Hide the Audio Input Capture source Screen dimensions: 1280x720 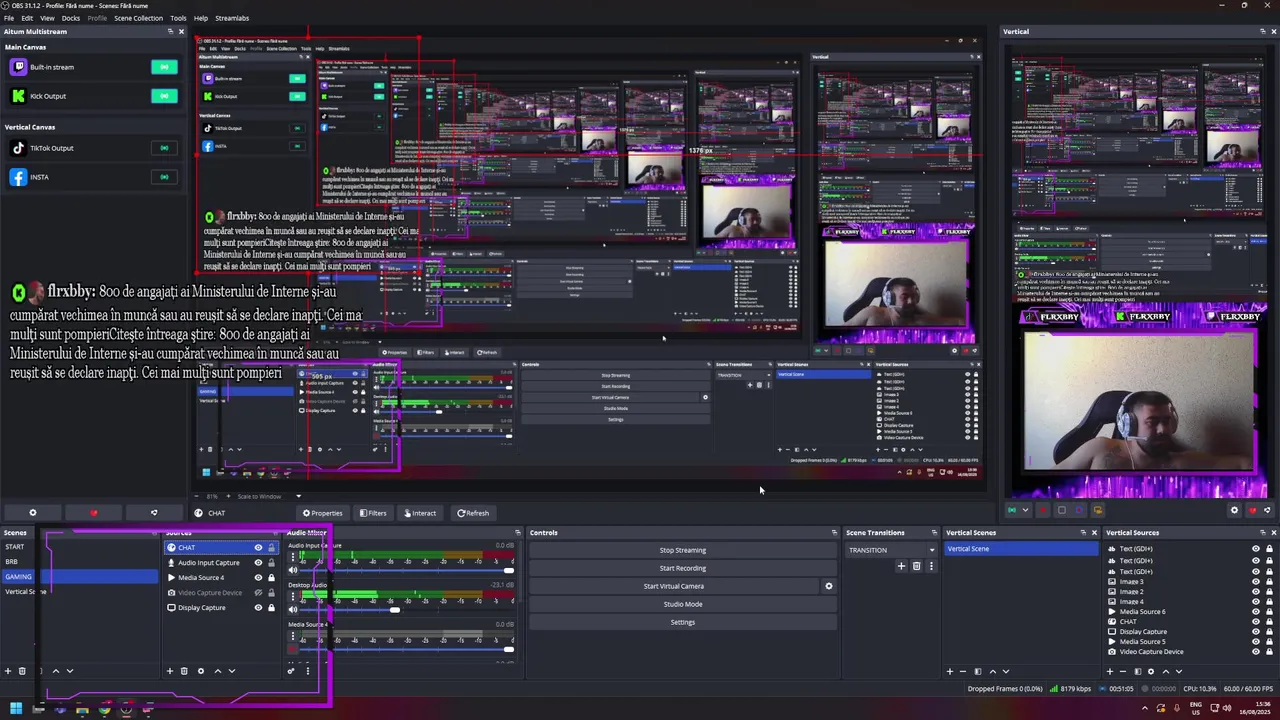pos(258,563)
